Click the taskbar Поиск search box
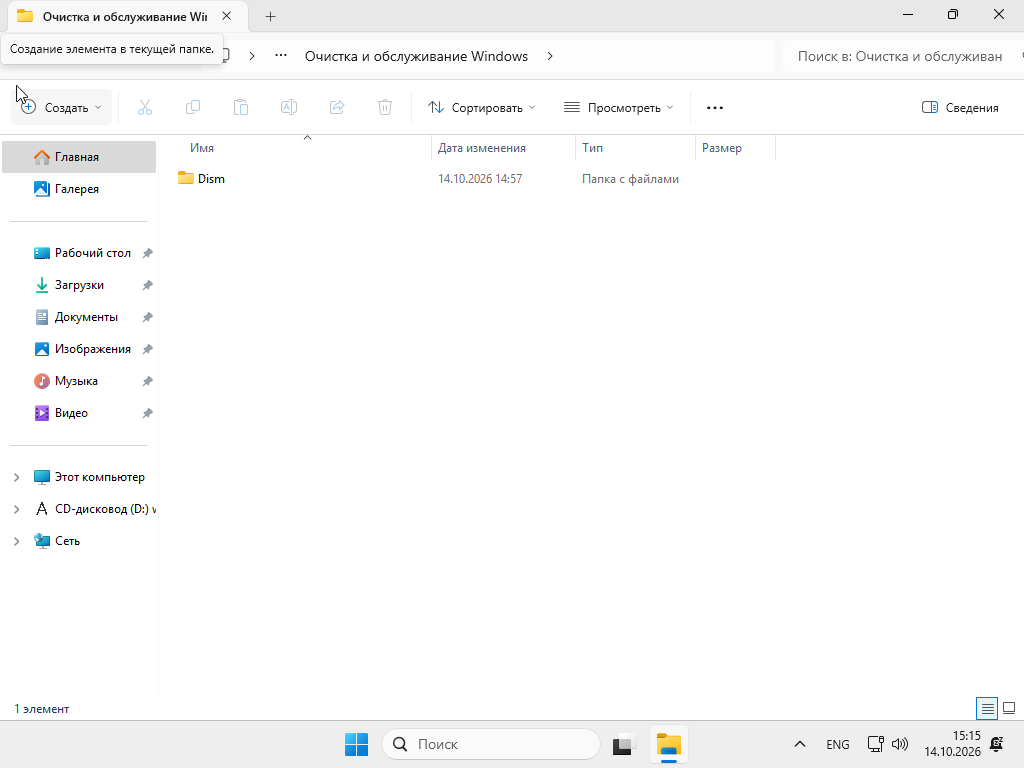This screenshot has height=768, width=1024. (490, 744)
